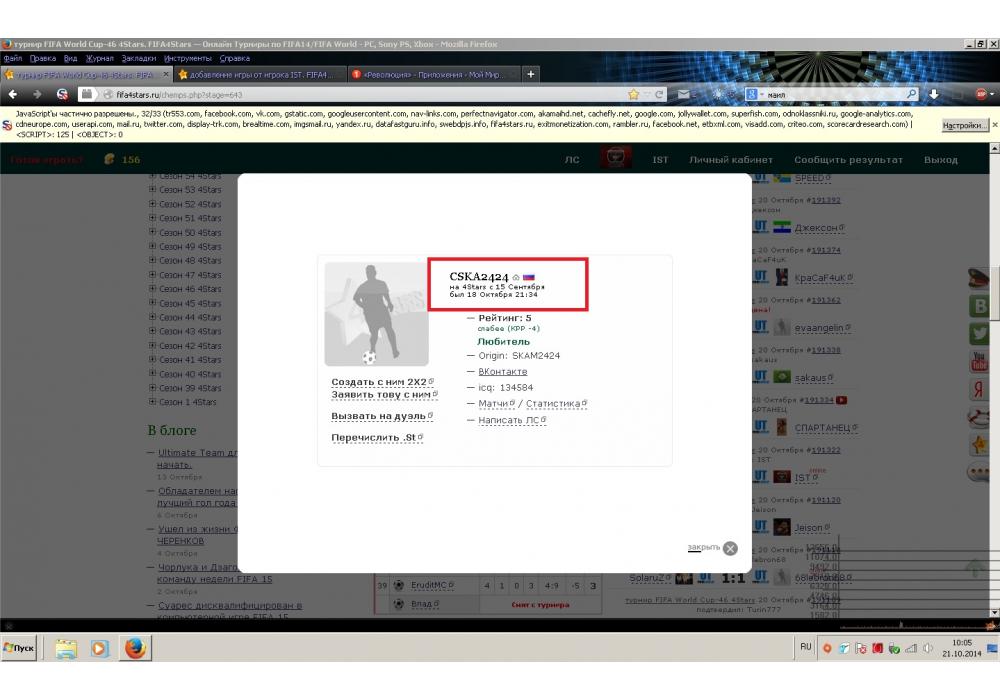1000x700 pixels.
Task: Reload the page using the refresh icon
Action: pyautogui.click(x=659, y=94)
